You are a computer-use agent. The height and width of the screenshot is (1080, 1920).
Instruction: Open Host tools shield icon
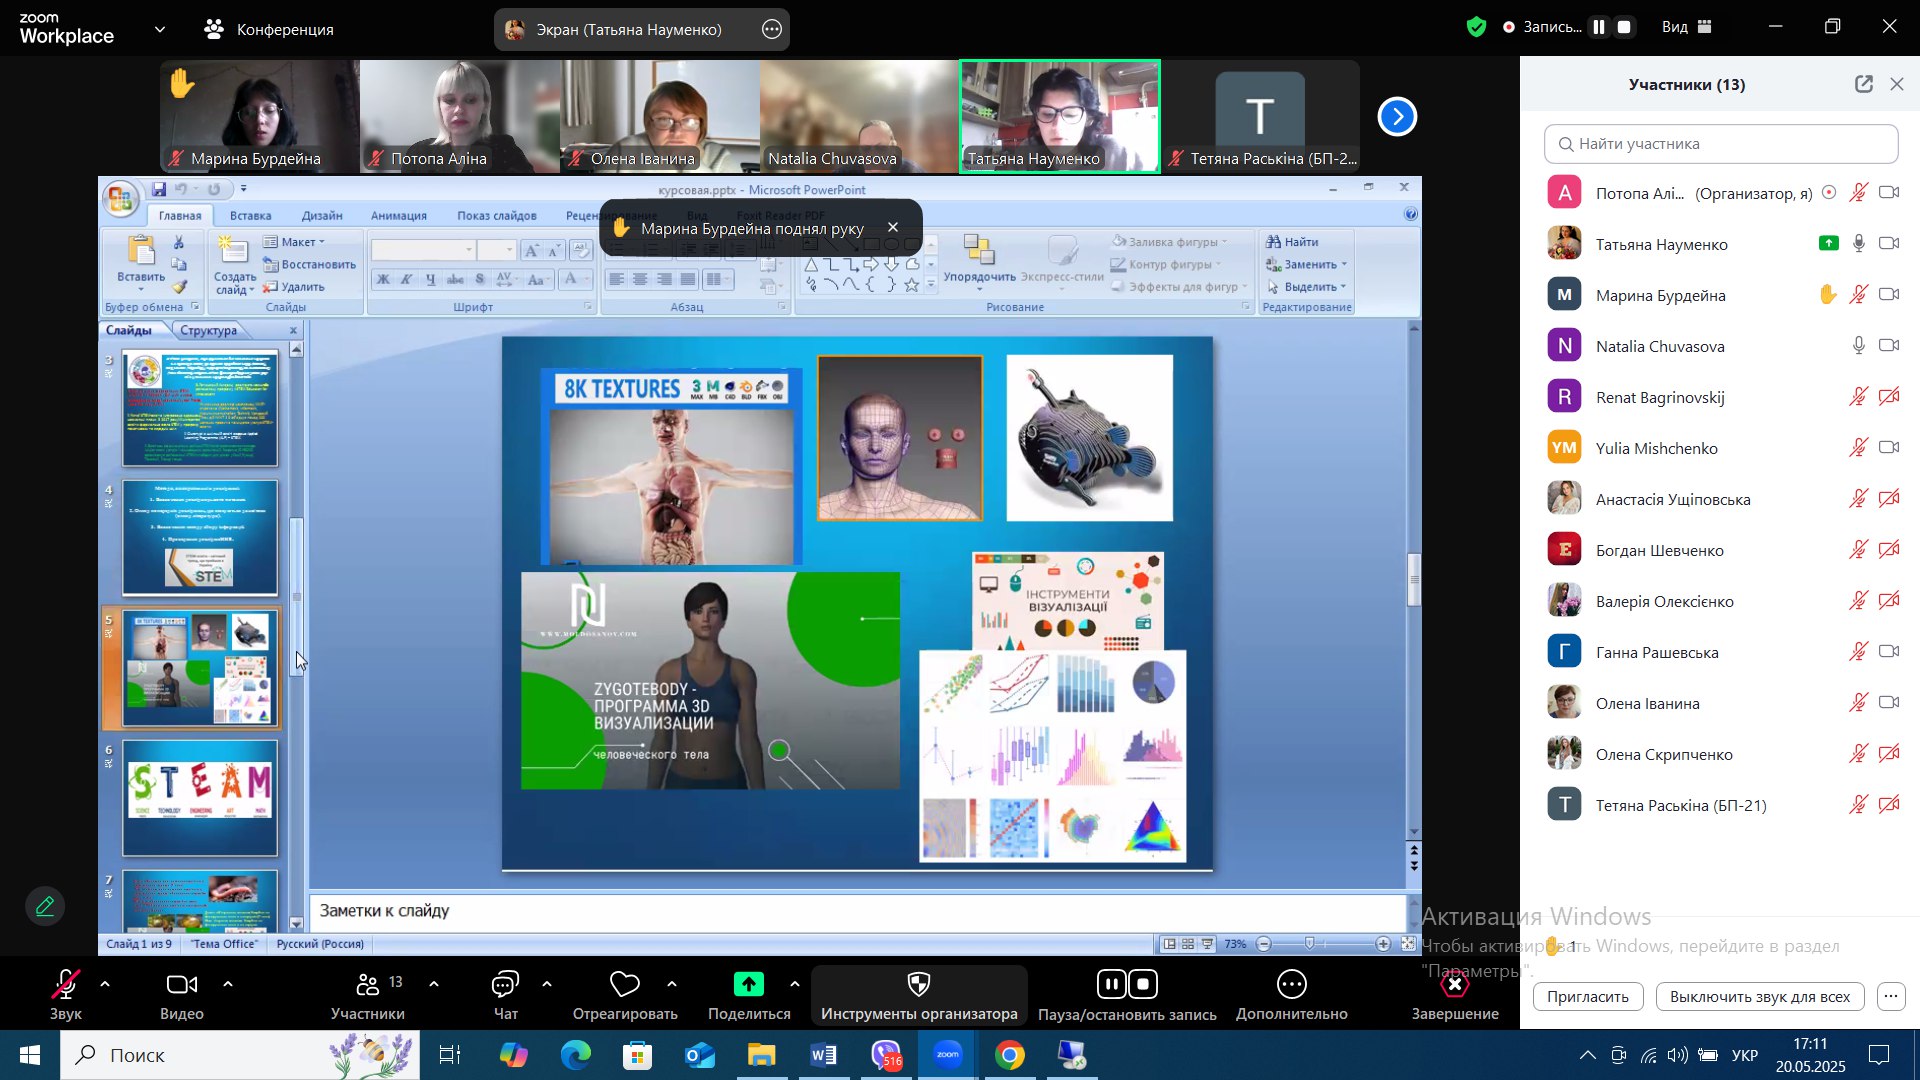coord(918,985)
